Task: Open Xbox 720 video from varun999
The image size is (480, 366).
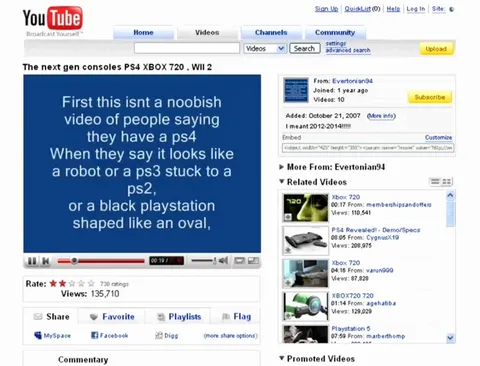Action: click(x=346, y=263)
